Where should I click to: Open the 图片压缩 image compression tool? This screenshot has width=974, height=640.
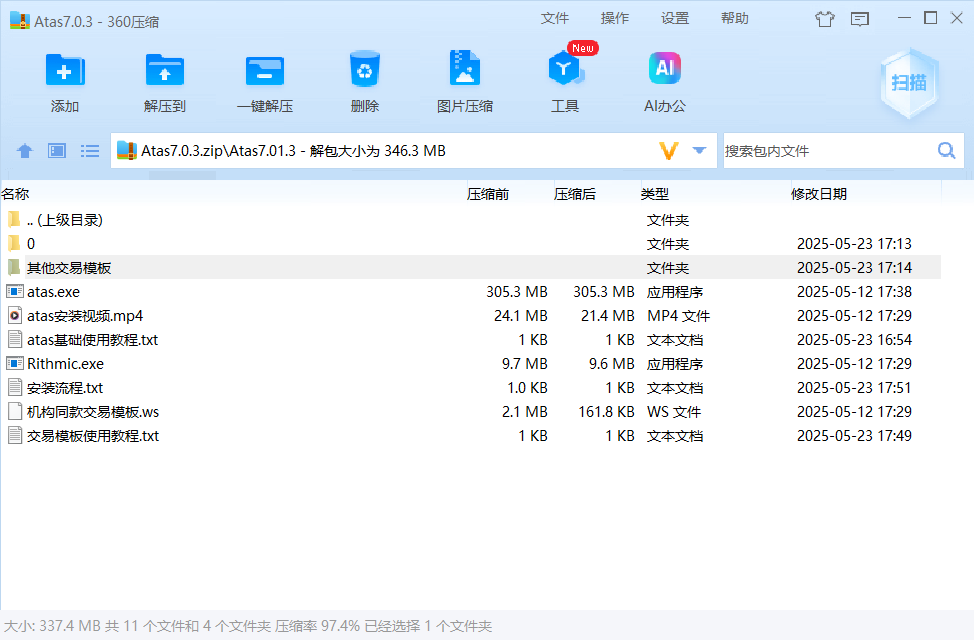(x=465, y=68)
